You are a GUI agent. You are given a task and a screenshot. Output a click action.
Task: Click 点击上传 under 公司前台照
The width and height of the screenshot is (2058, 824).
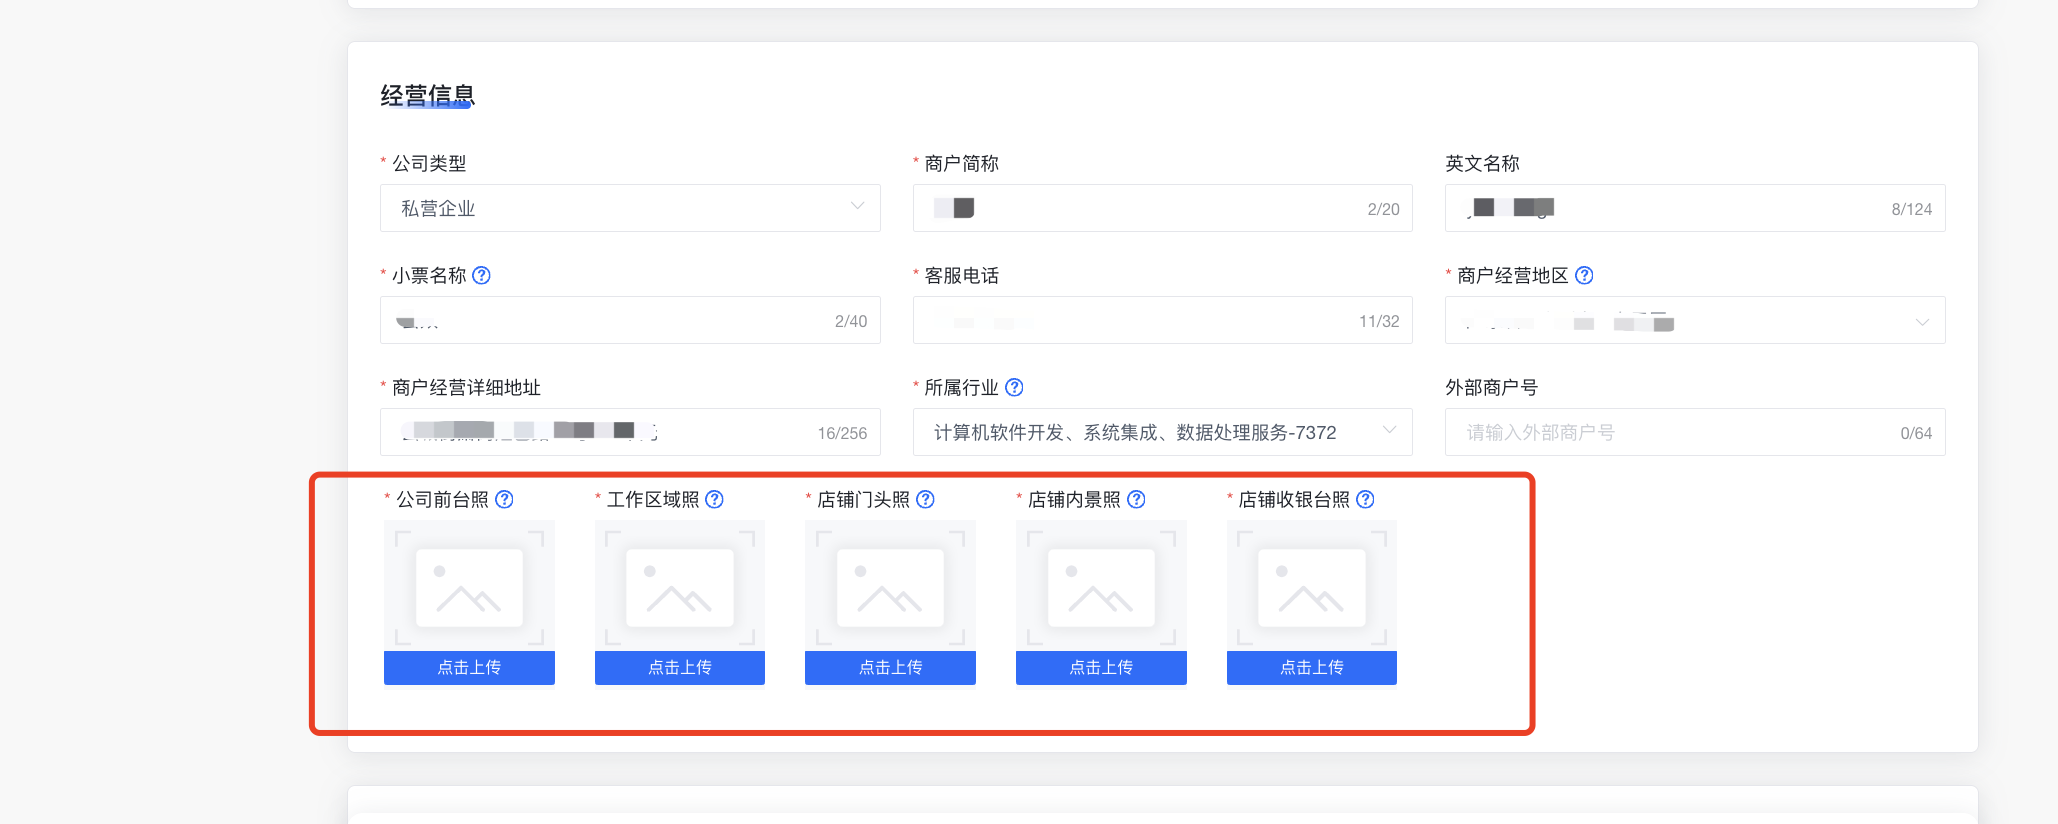click(469, 667)
